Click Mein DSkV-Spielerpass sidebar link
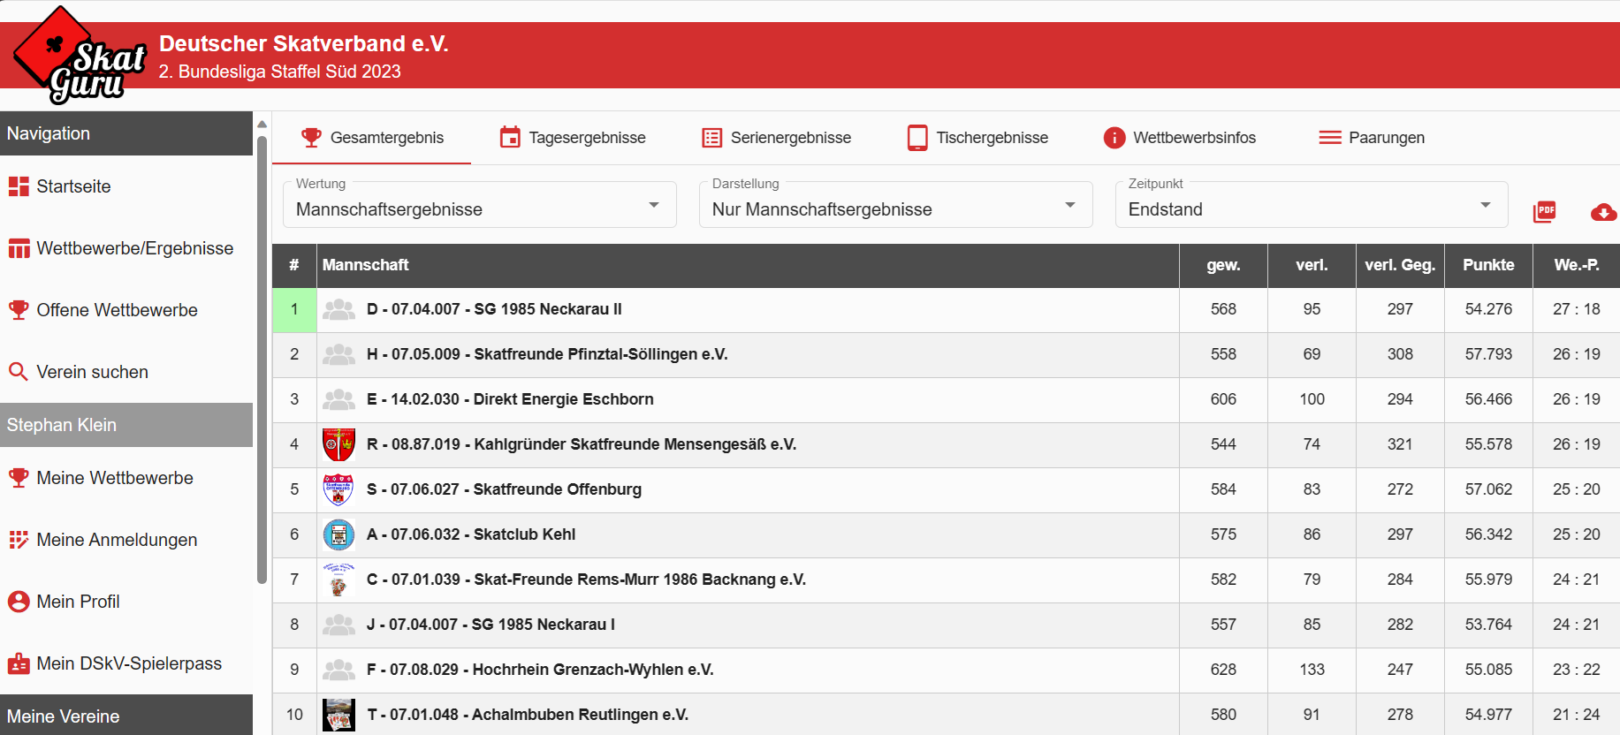1620x735 pixels. pyautogui.click(x=128, y=664)
